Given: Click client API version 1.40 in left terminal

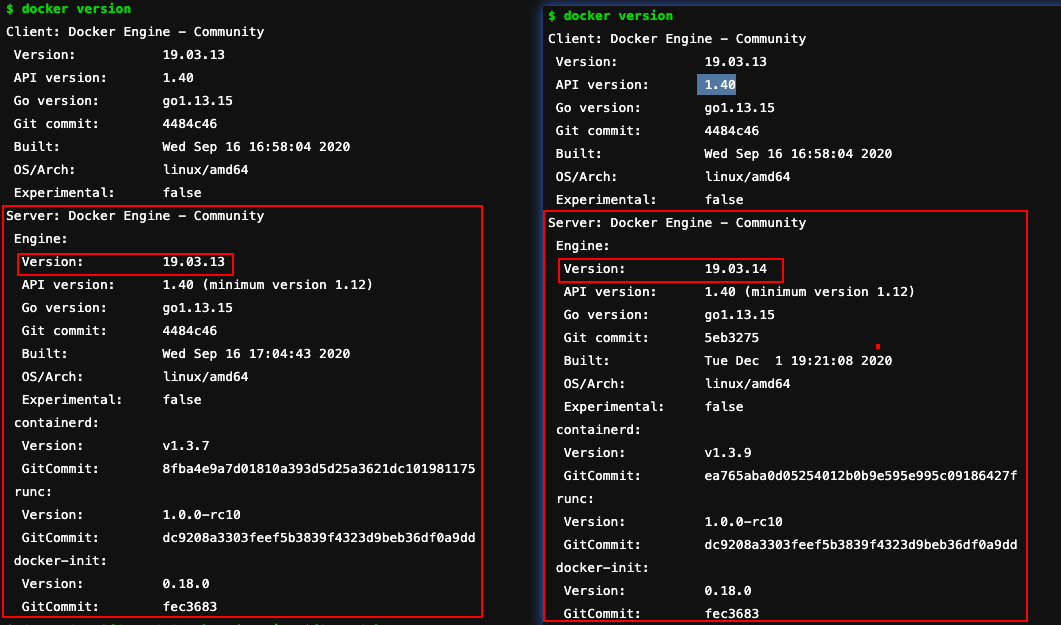Looking at the screenshot, I should tap(178, 78).
